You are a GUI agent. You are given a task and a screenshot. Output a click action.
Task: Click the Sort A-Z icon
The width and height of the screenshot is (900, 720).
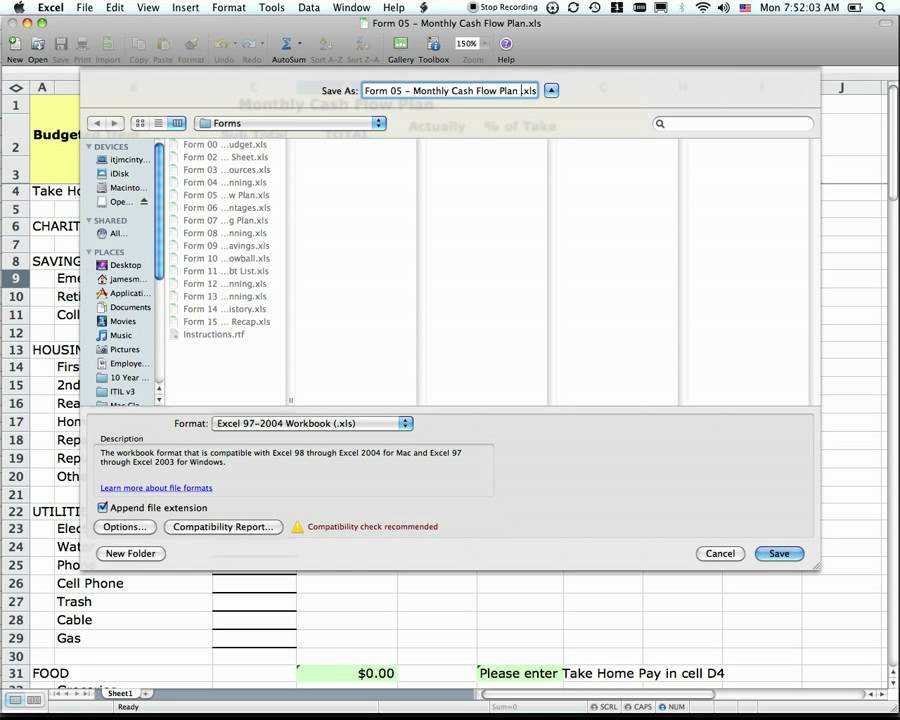(x=325, y=44)
